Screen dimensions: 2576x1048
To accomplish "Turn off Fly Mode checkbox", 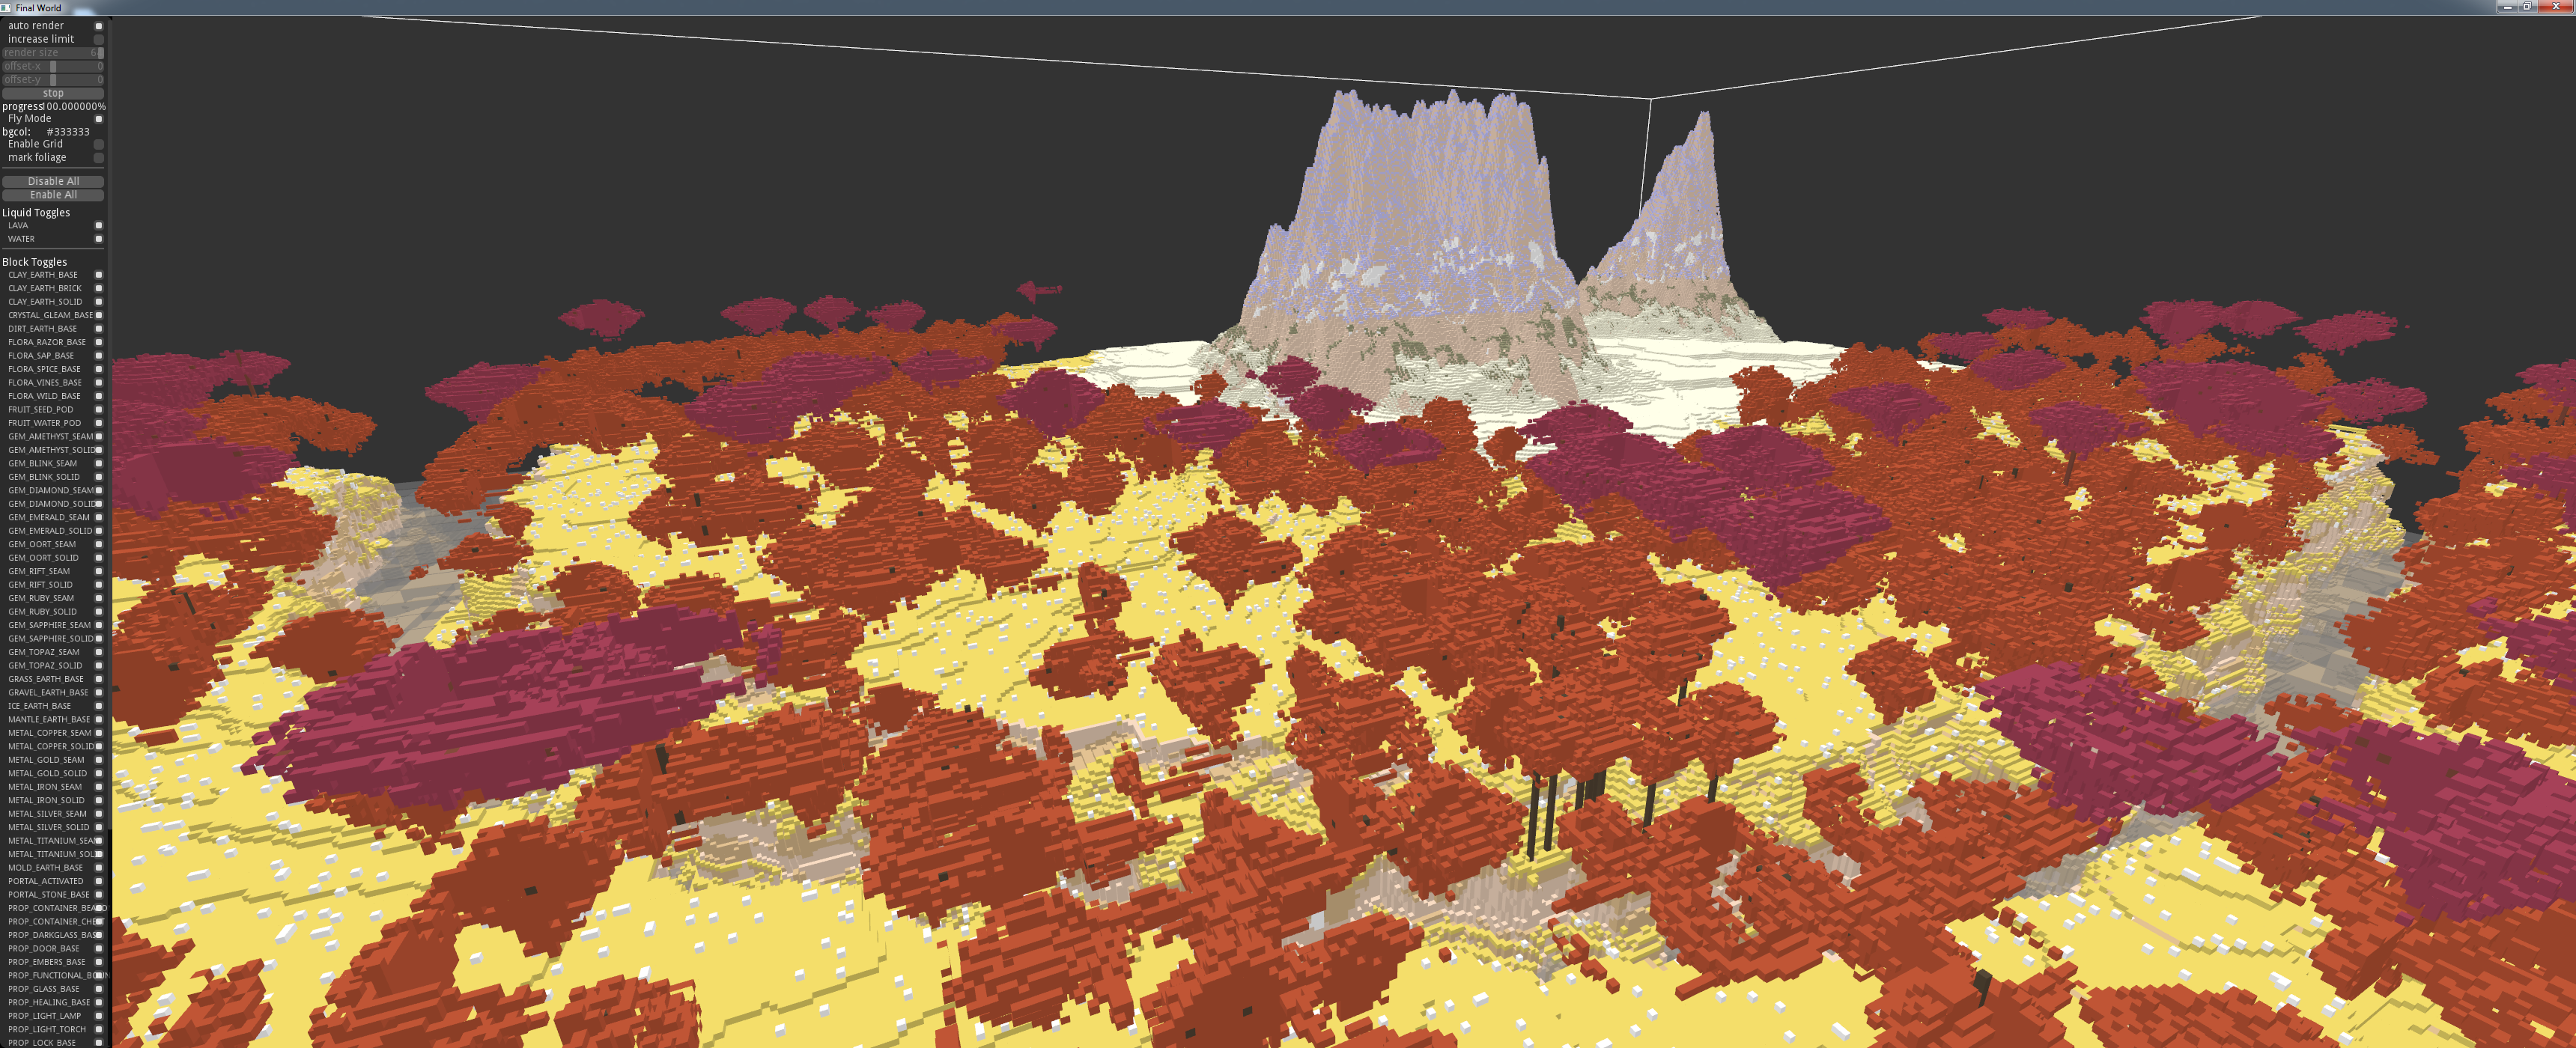I will 98,119.
